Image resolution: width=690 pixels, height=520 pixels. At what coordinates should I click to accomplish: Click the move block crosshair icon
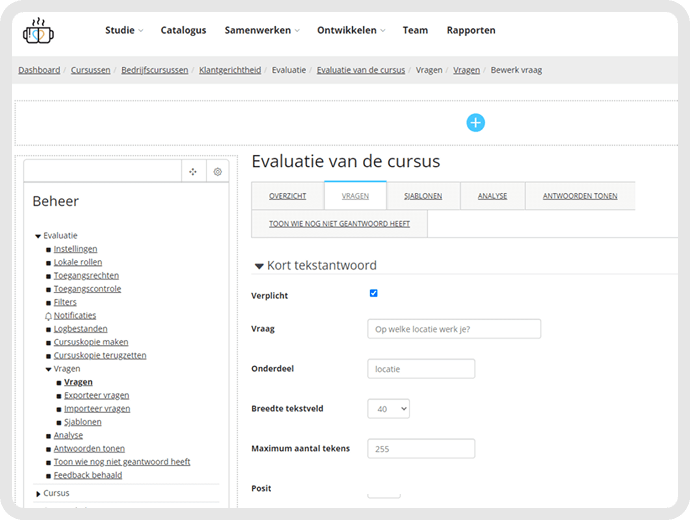(x=193, y=172)
